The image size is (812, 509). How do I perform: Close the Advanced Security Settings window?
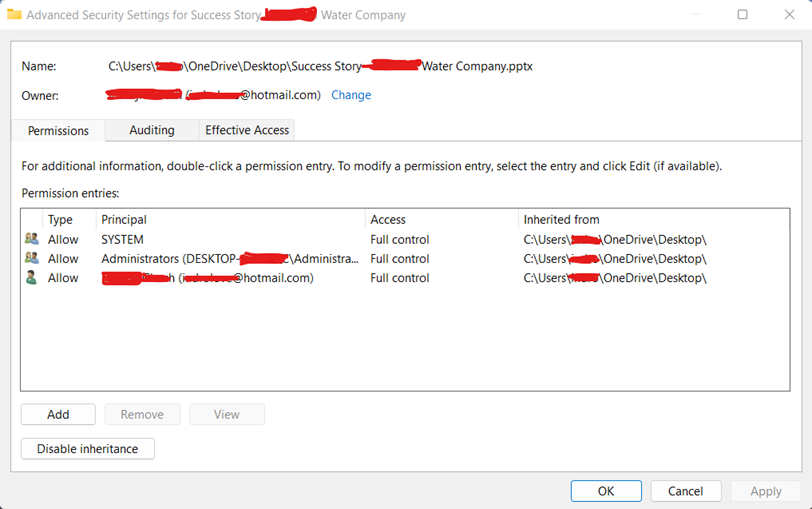tap(788, 15)
